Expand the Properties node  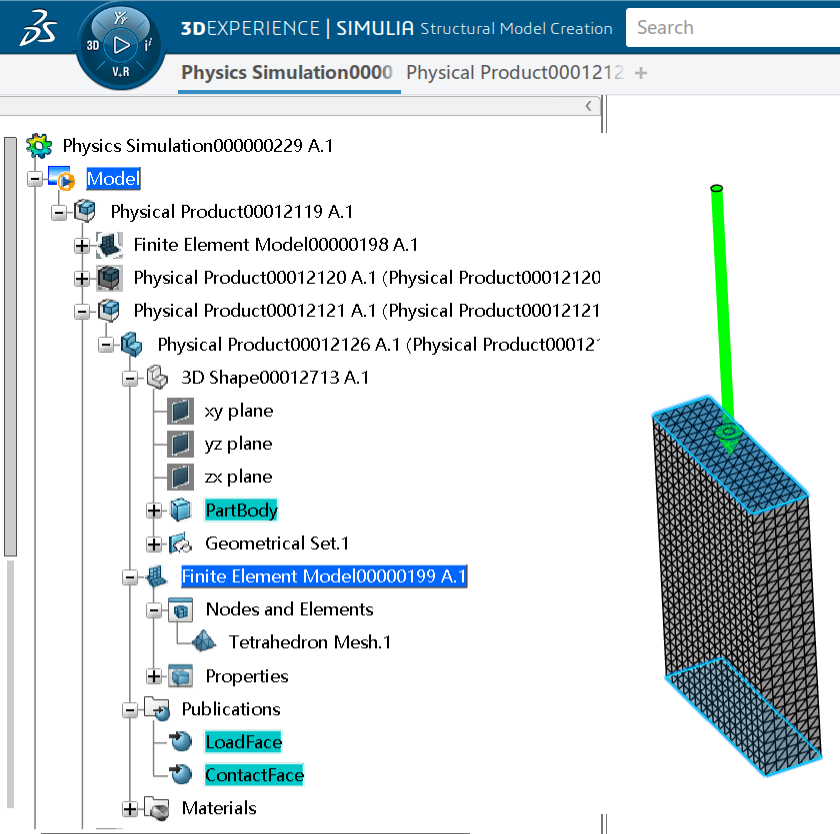pyautogui.click(x=154, y=676)
